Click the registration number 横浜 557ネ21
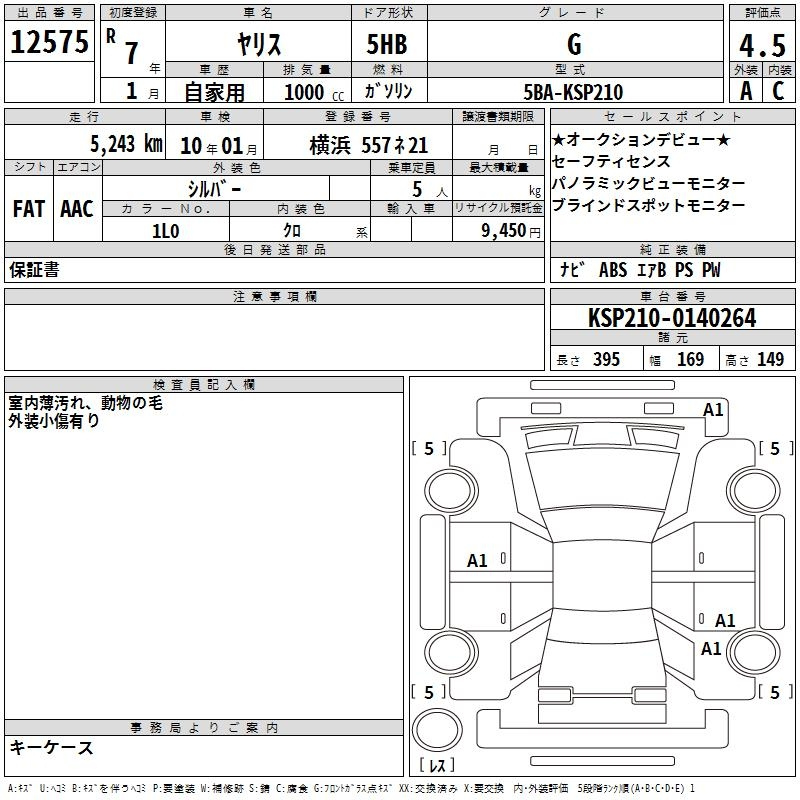 [369, 144]
